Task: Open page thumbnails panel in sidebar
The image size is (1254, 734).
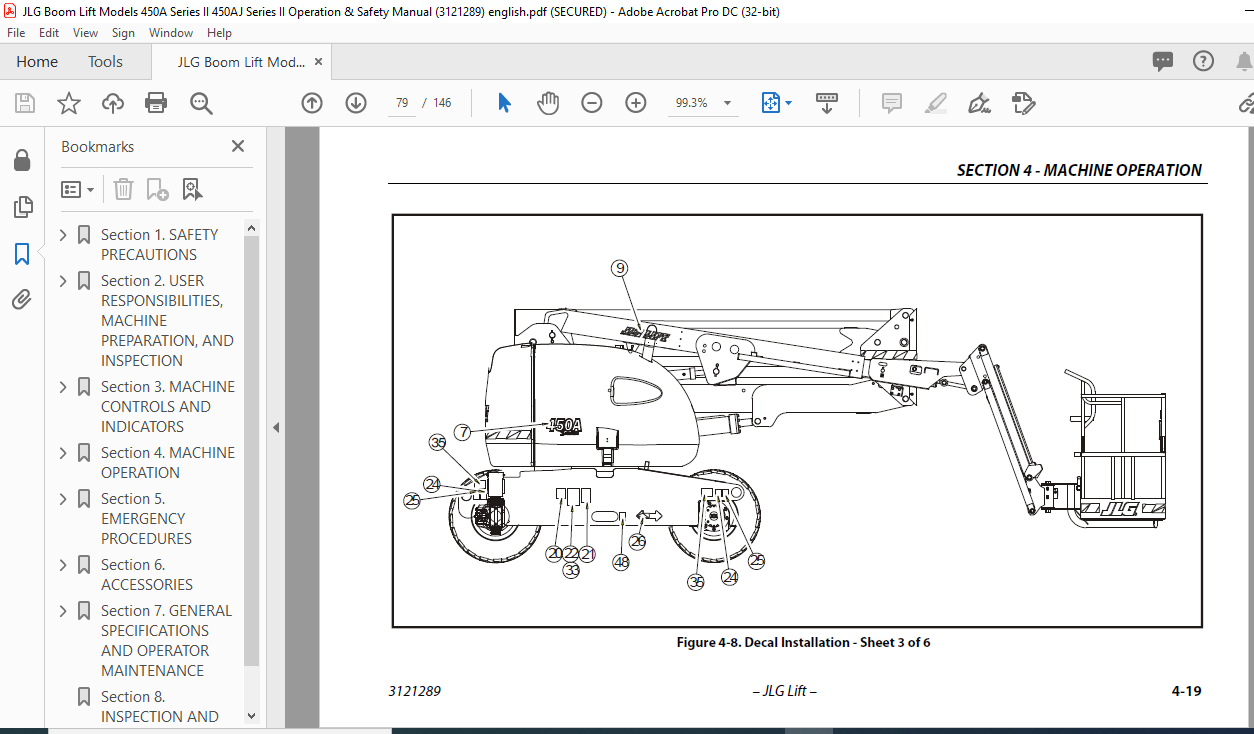Action: (21, 207)
